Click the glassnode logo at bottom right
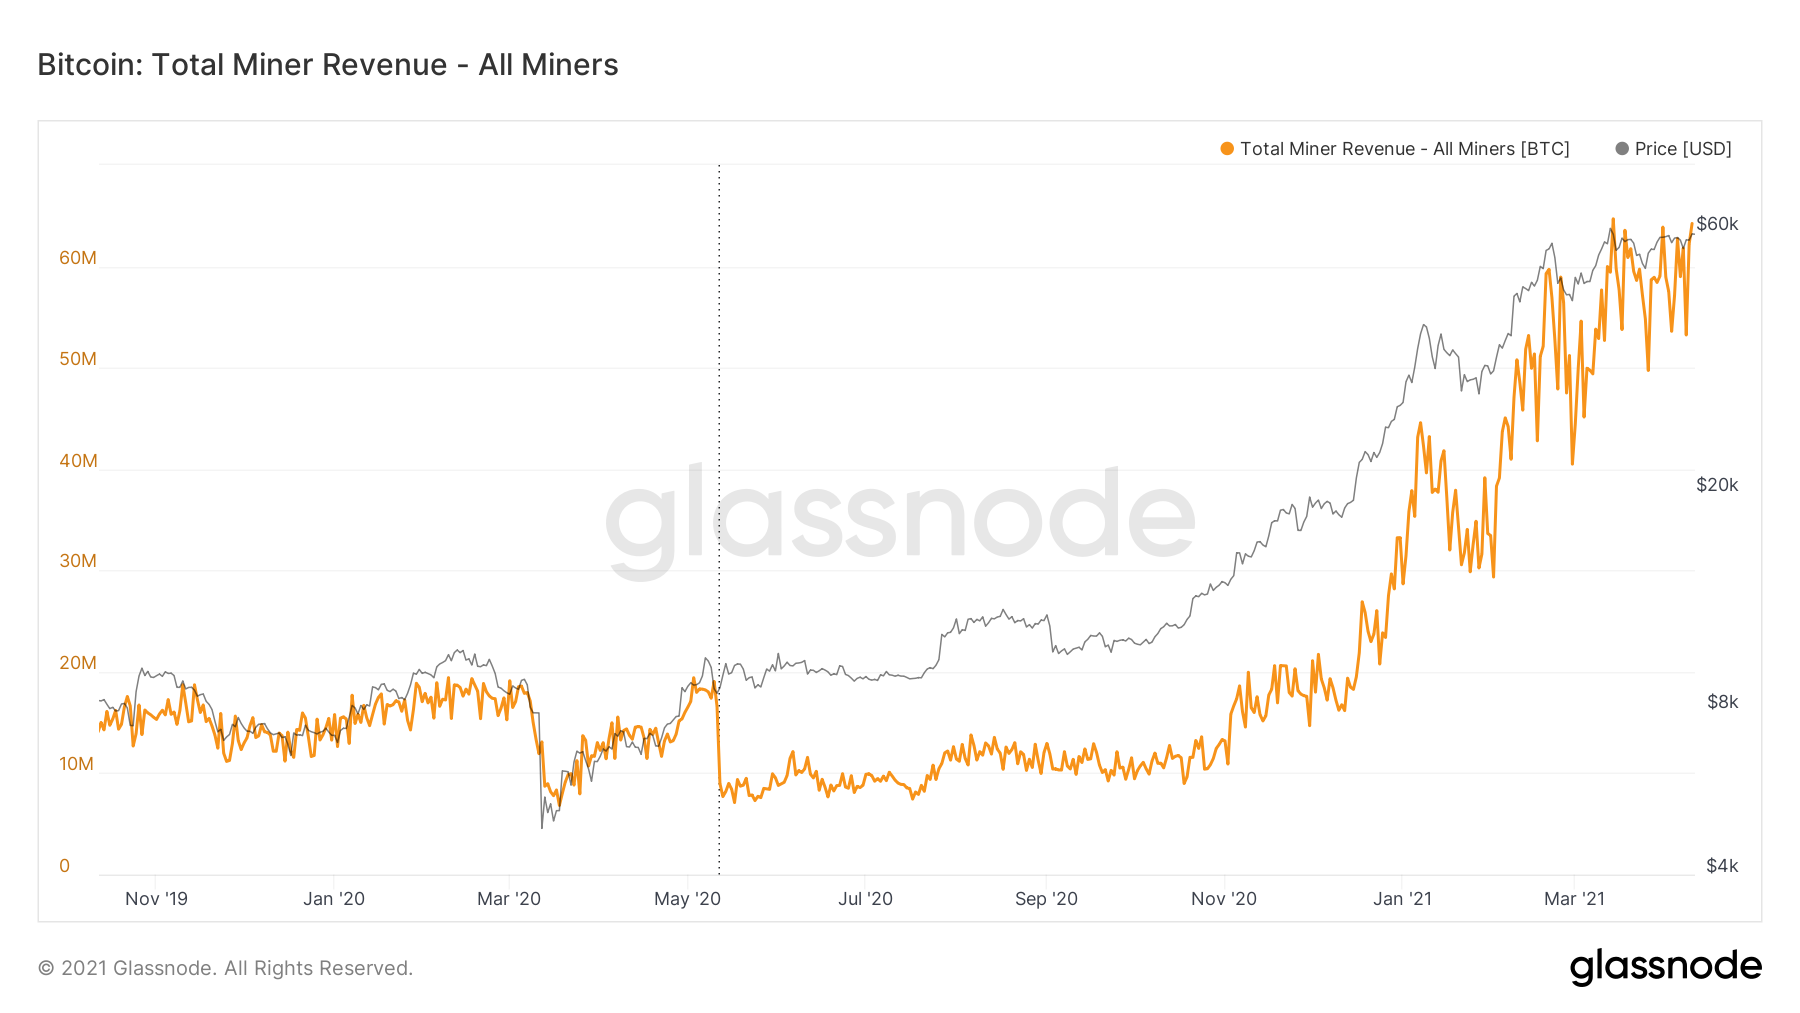The height and width of the screenshot is (1013, 1800). pos(1665,966)
